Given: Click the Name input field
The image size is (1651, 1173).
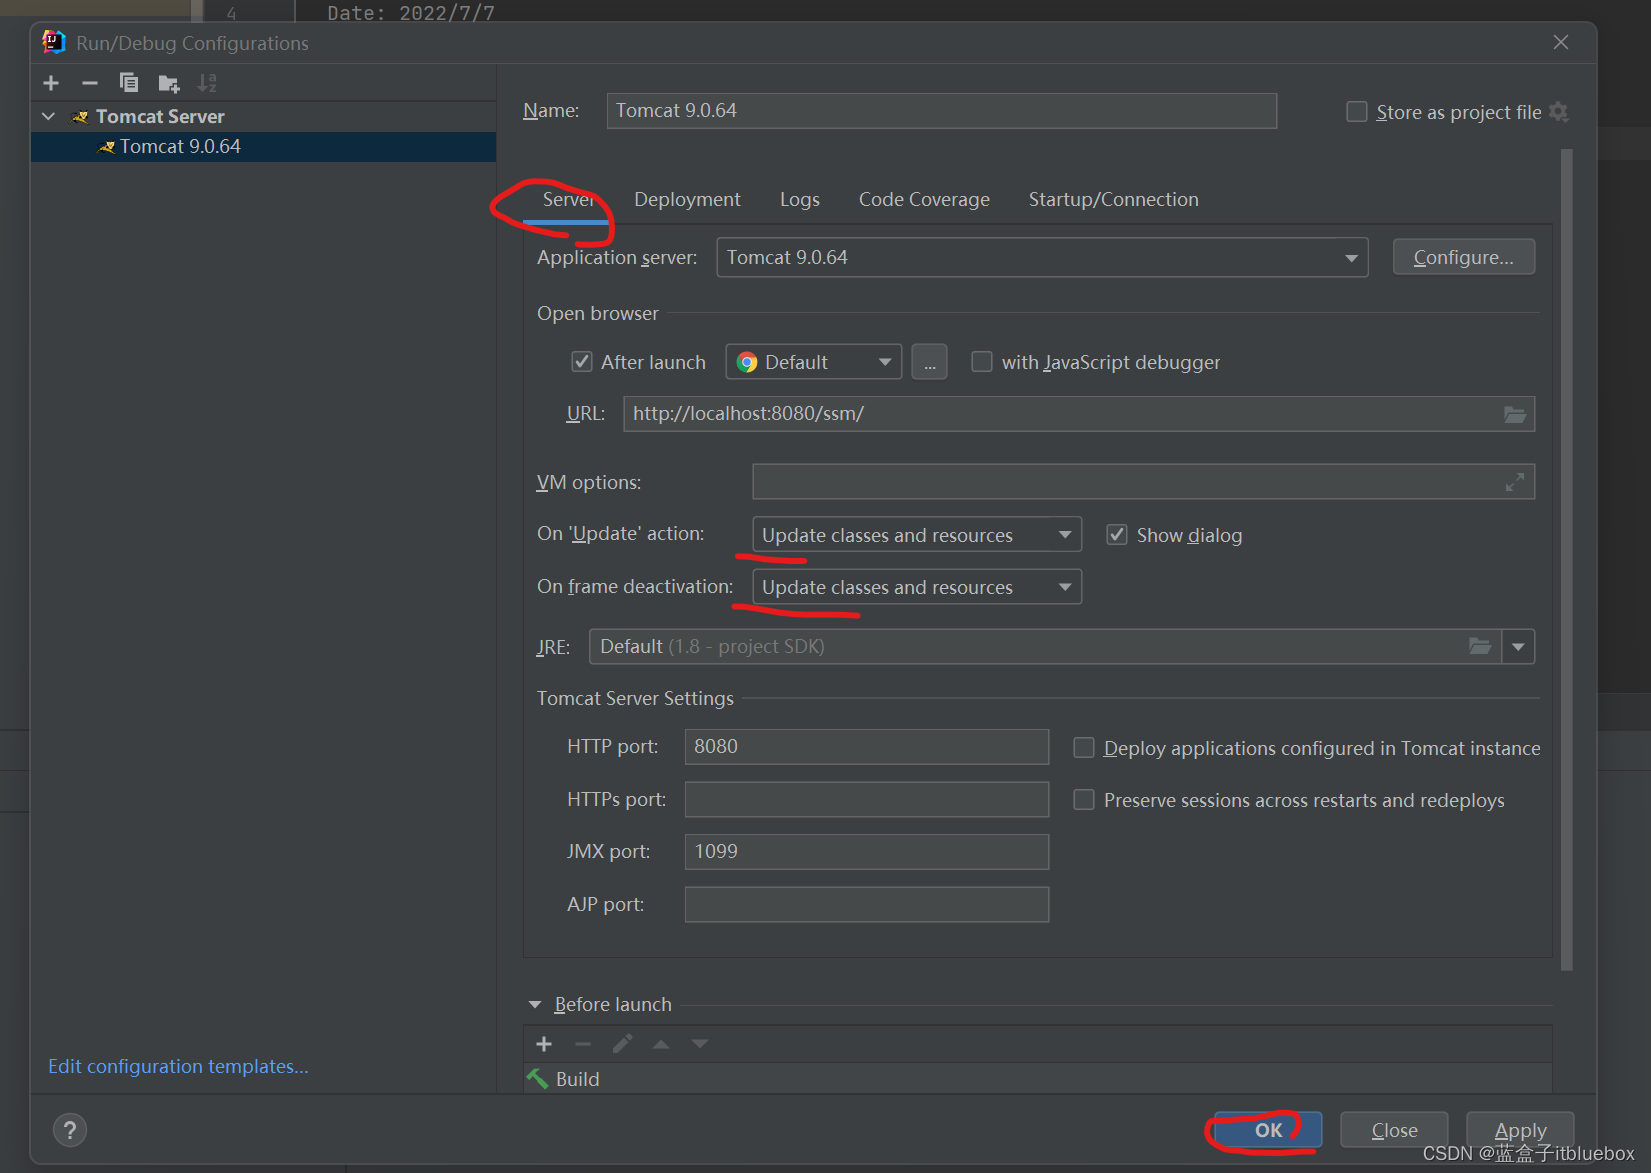Looking at the screenshot, I should [x=941, y=111].
